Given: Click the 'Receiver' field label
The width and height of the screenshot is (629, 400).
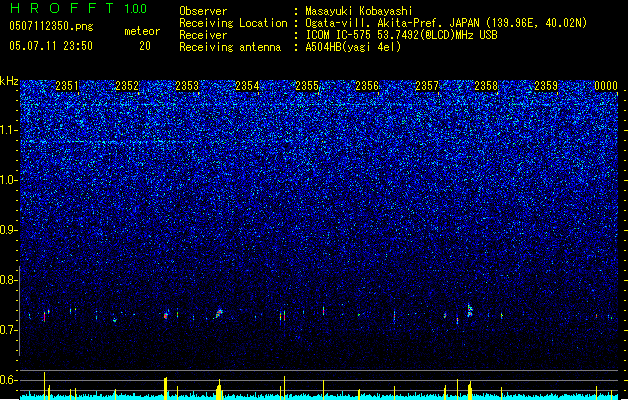Looking at the screenshot, I should (203, 35).
